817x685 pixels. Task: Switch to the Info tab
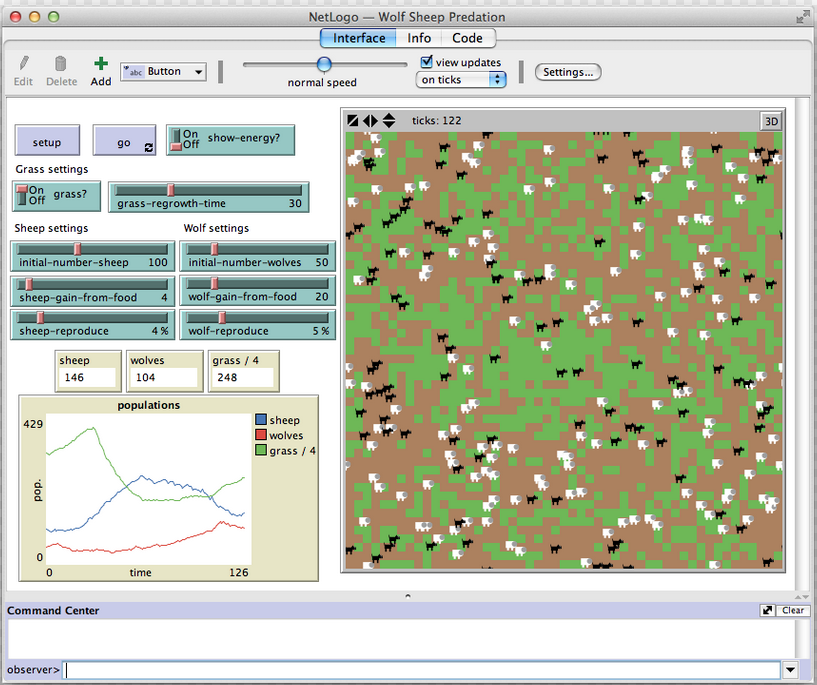coord(419,38)
